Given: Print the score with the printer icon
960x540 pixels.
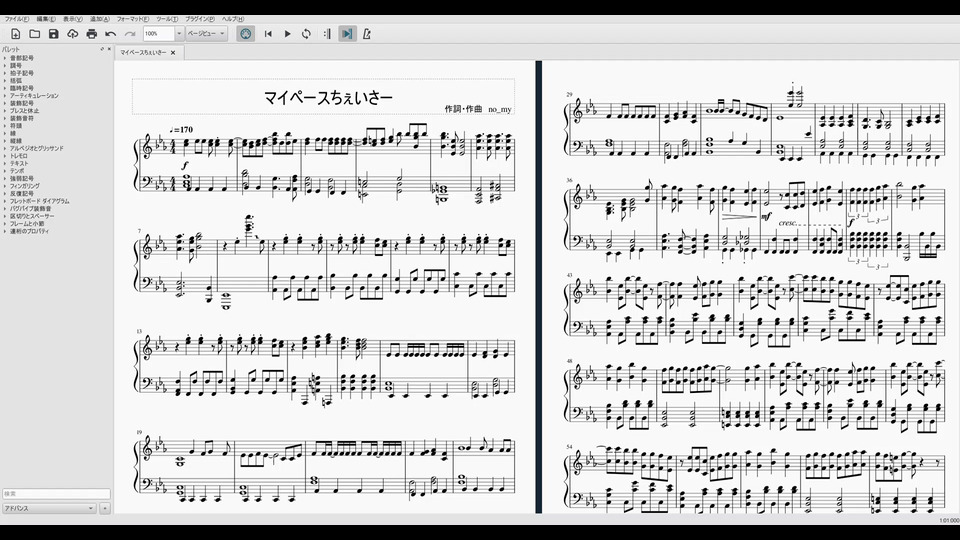Looking at the screenshot, I should [92, 34].
